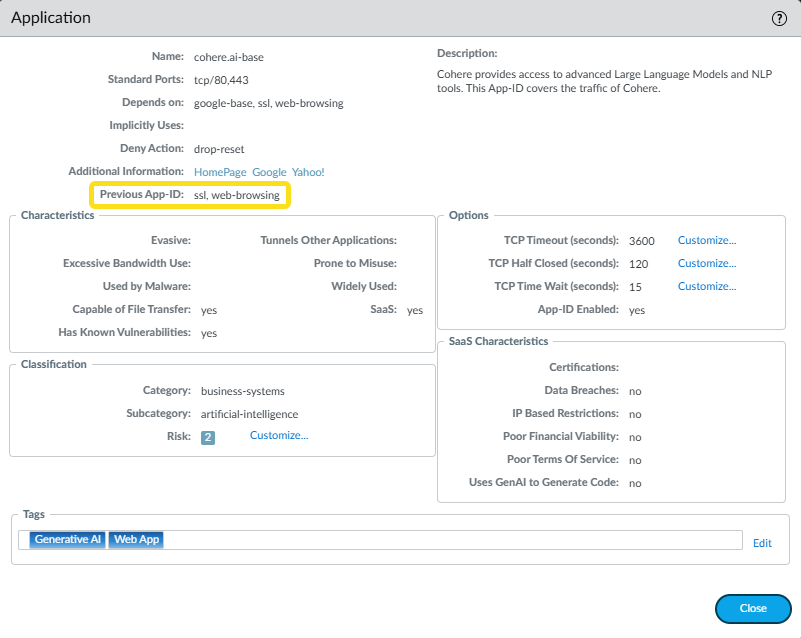Image resolution: width=801 pixels, height=638 pixels.
Task: Open the Google search link
Action: [x=269, y=172]
